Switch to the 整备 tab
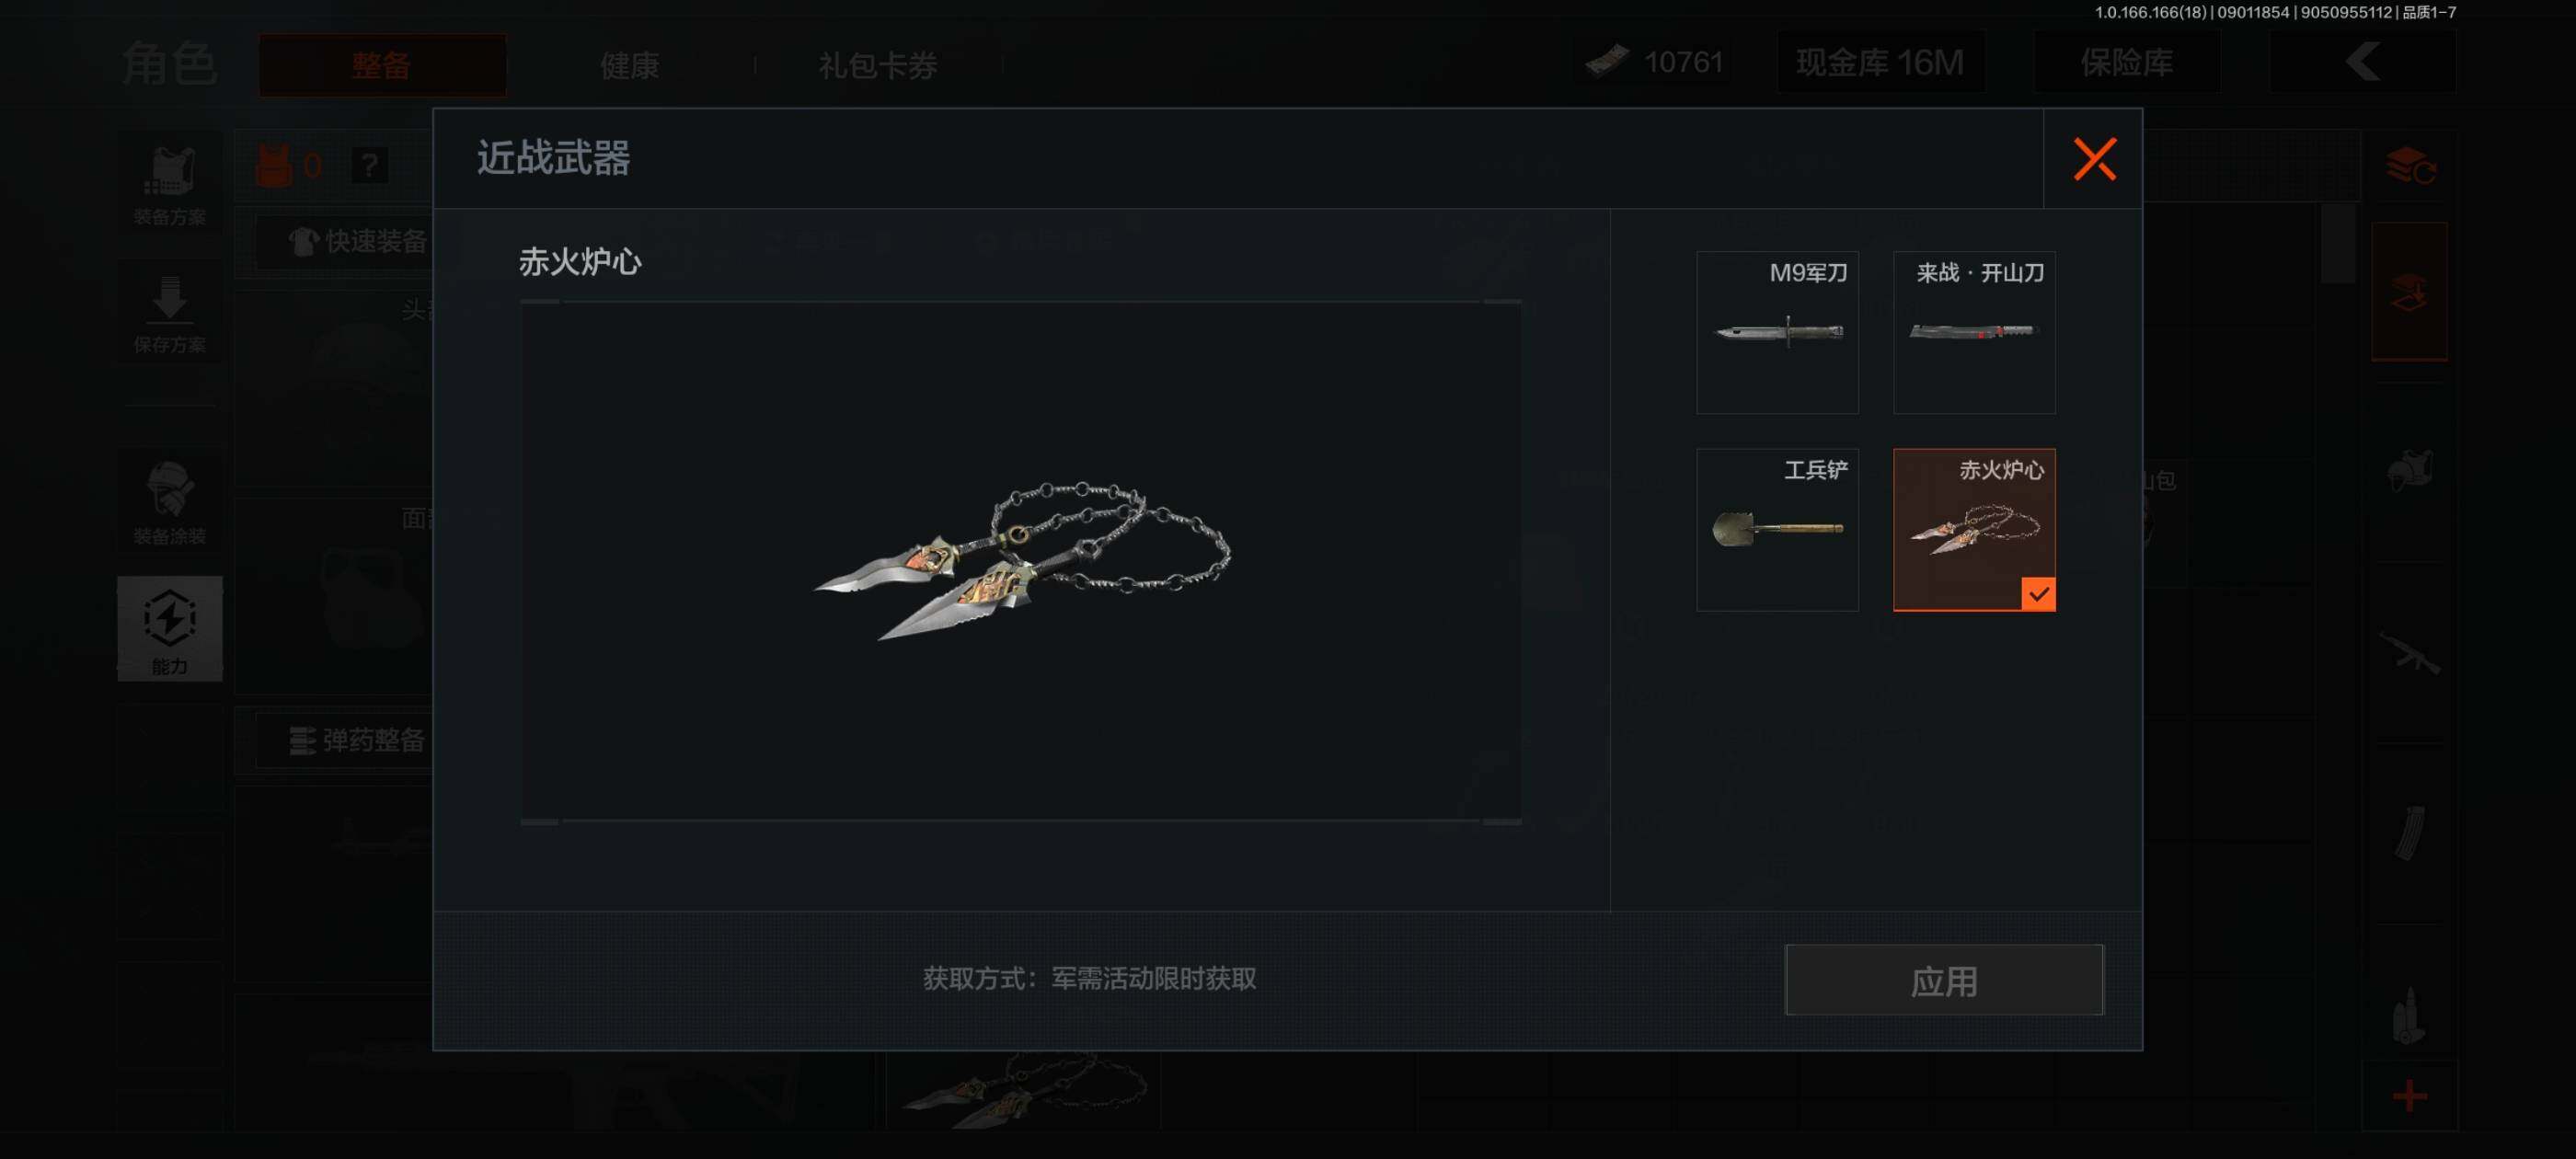The width and height of the screenshot is (2576, 1159). pos(382,65)
